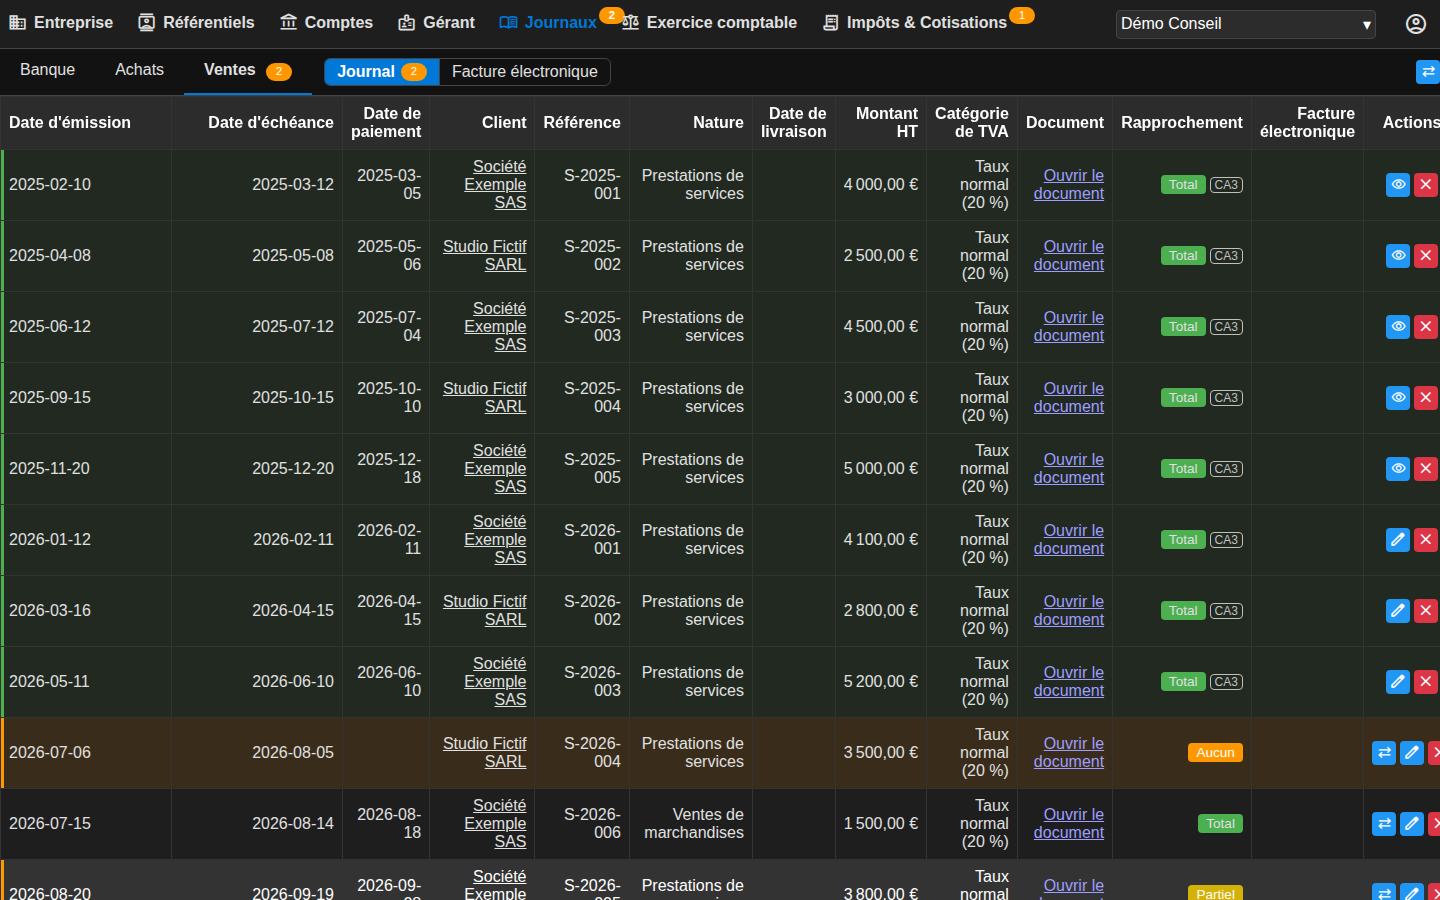Switch to the Facture électronique view
The height and width of the screenshot is (900, 1440).
tap(525, 72)
